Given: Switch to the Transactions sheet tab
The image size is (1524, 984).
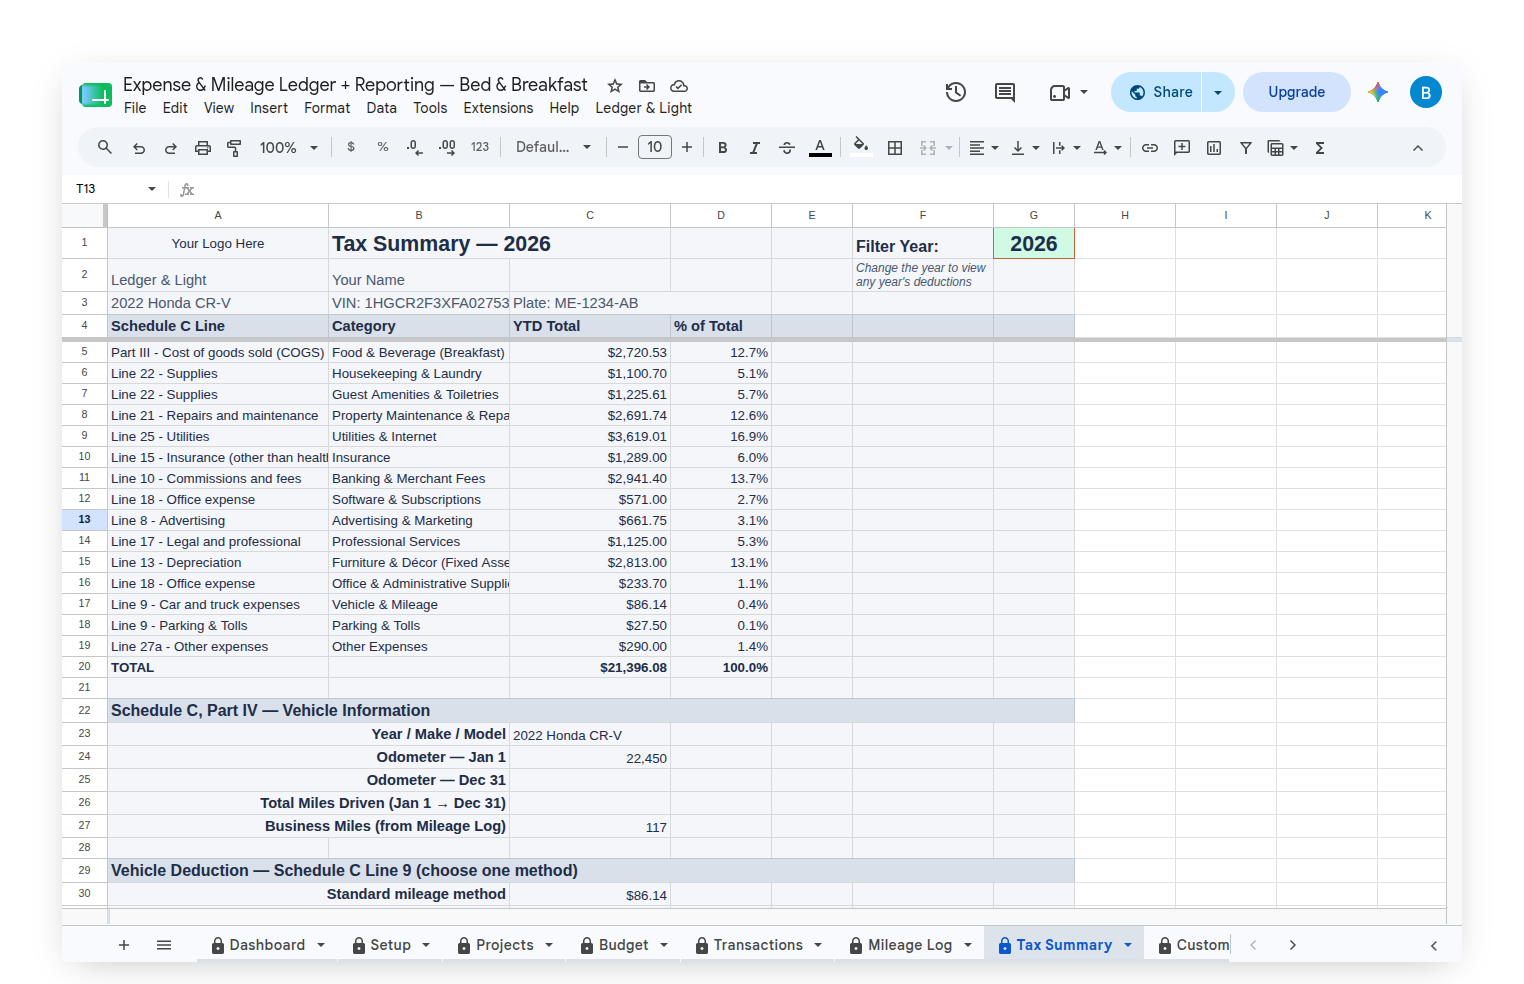Looking at the screenshot, I should coord(758,945).
